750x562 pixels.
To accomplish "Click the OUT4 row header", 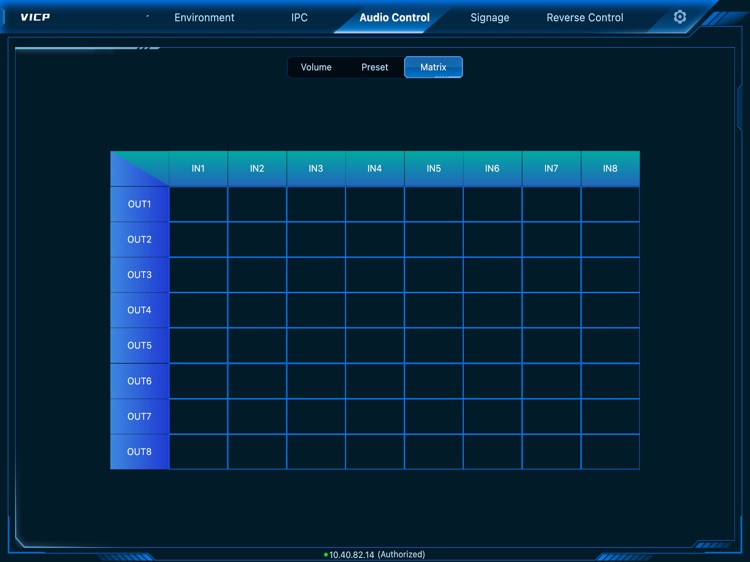I will (x=140, y=310).
